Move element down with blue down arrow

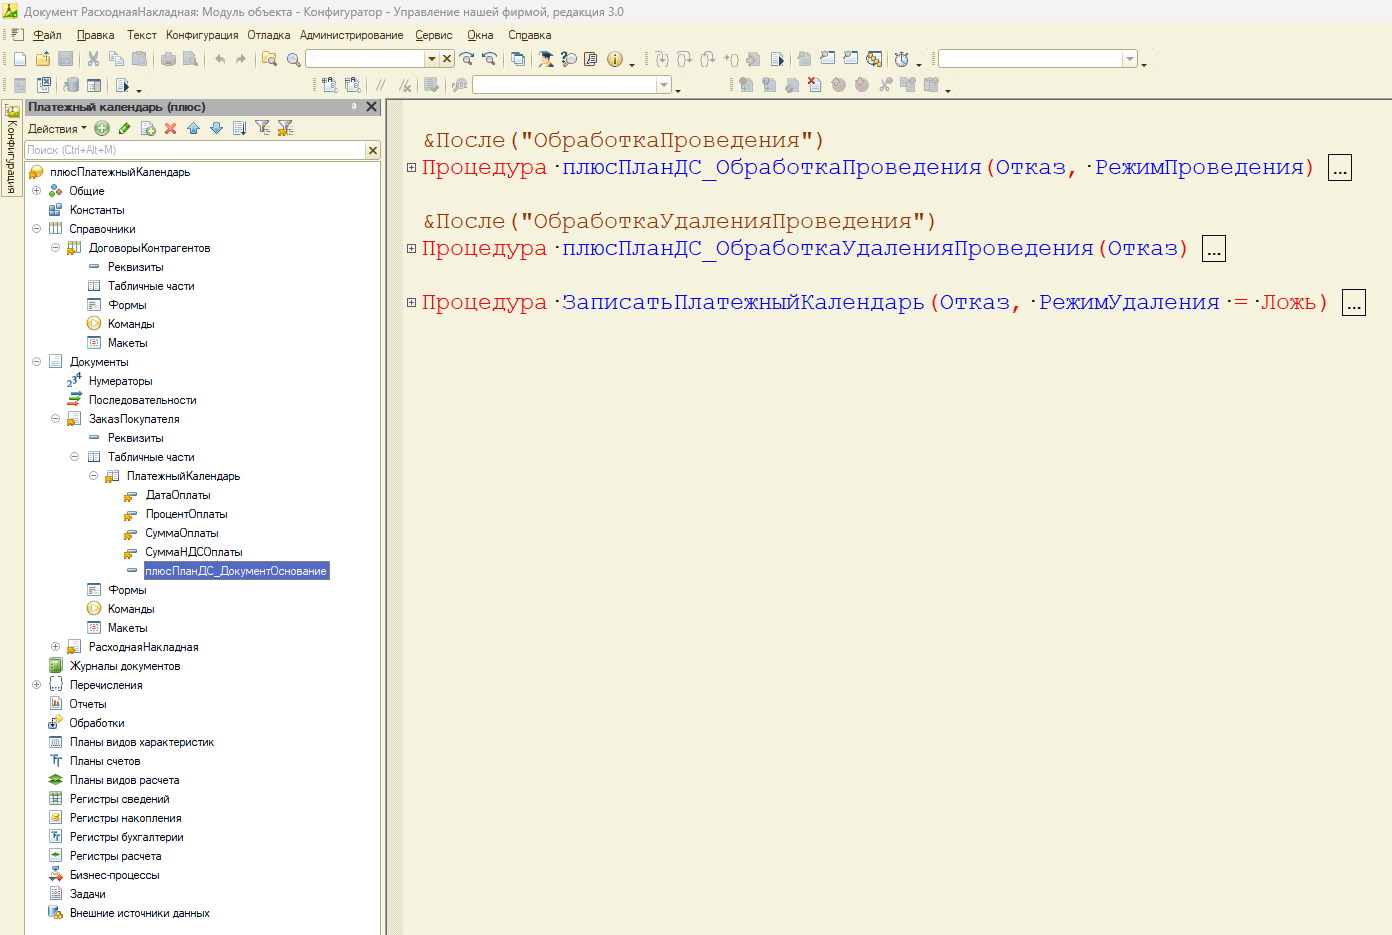[216, 128]
